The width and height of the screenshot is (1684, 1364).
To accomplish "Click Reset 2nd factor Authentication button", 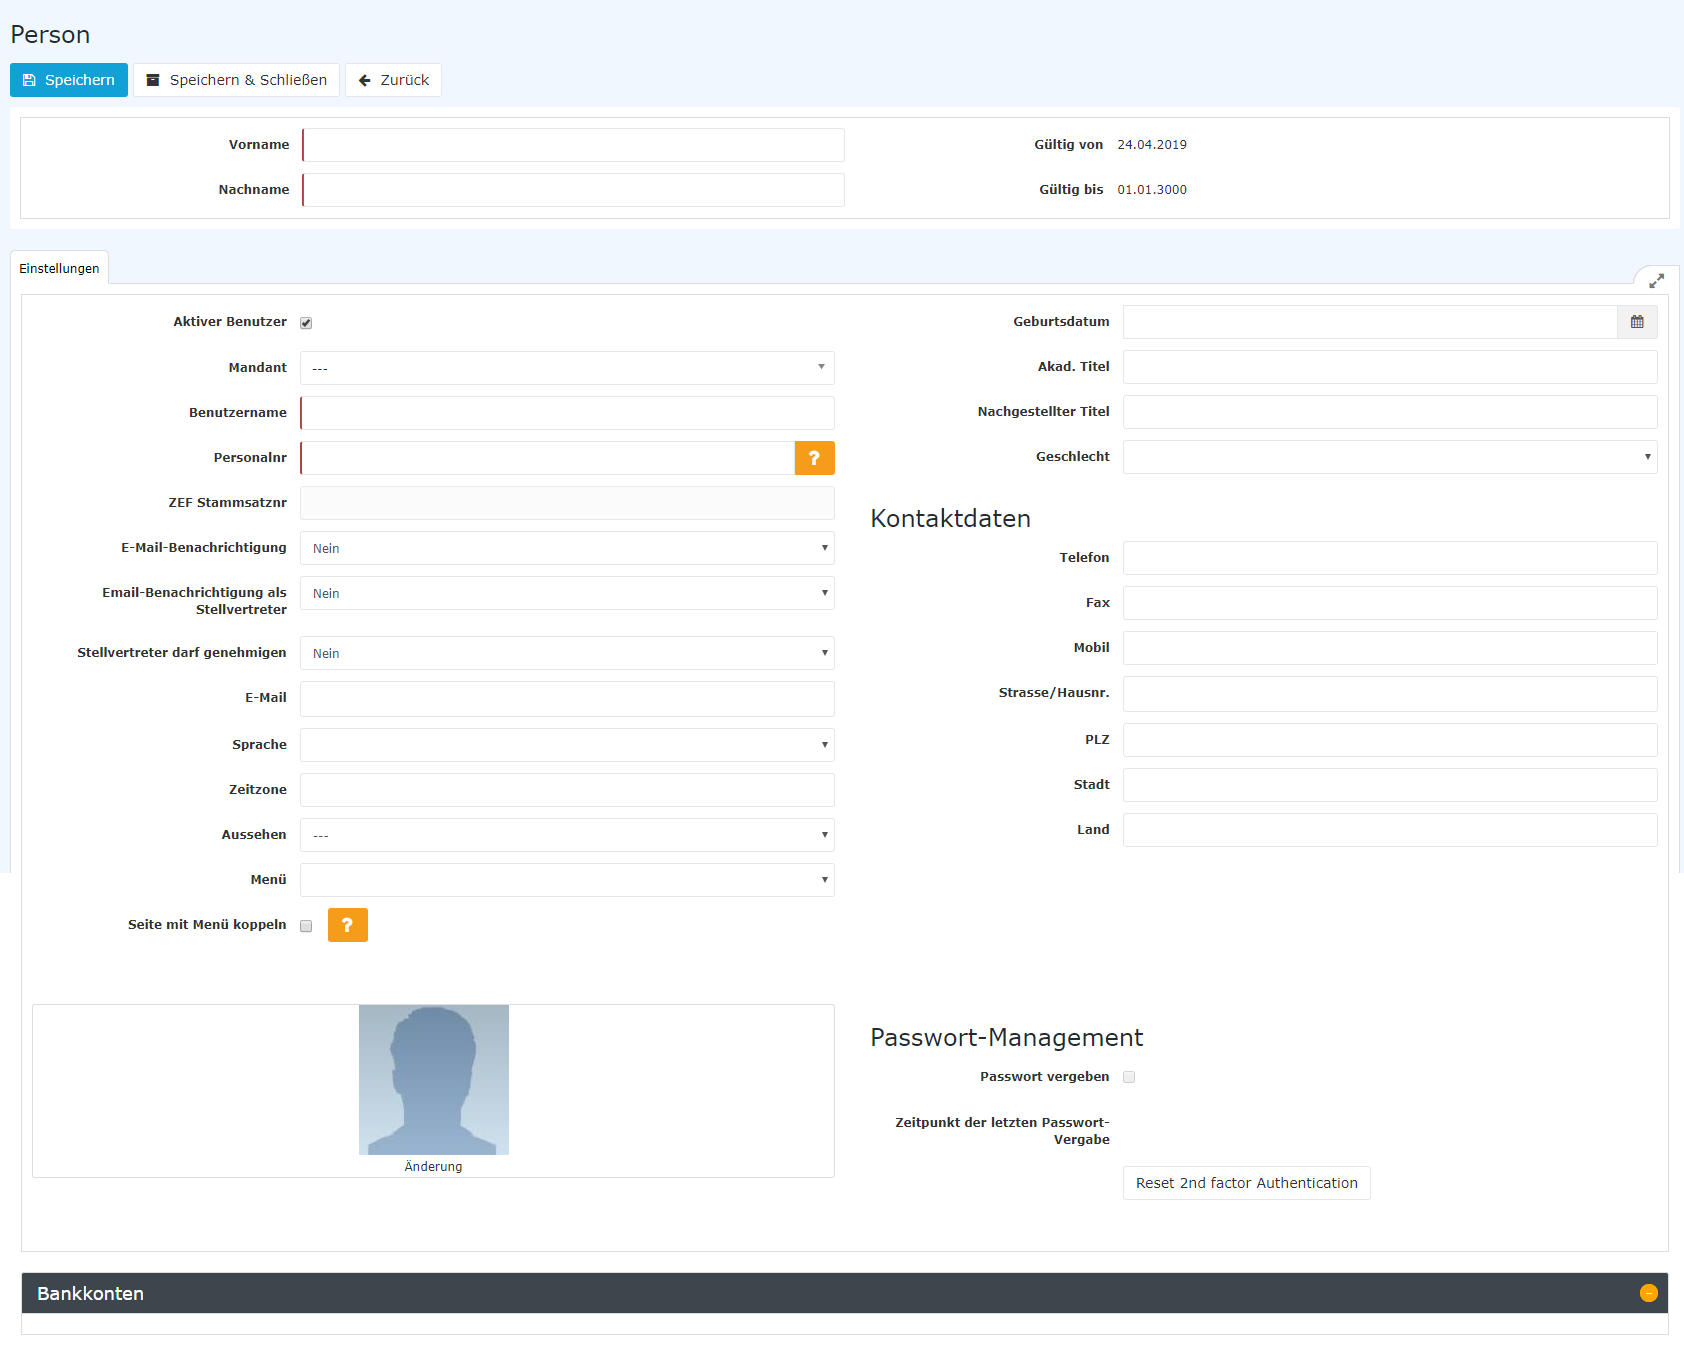I will (1246, 1183).
